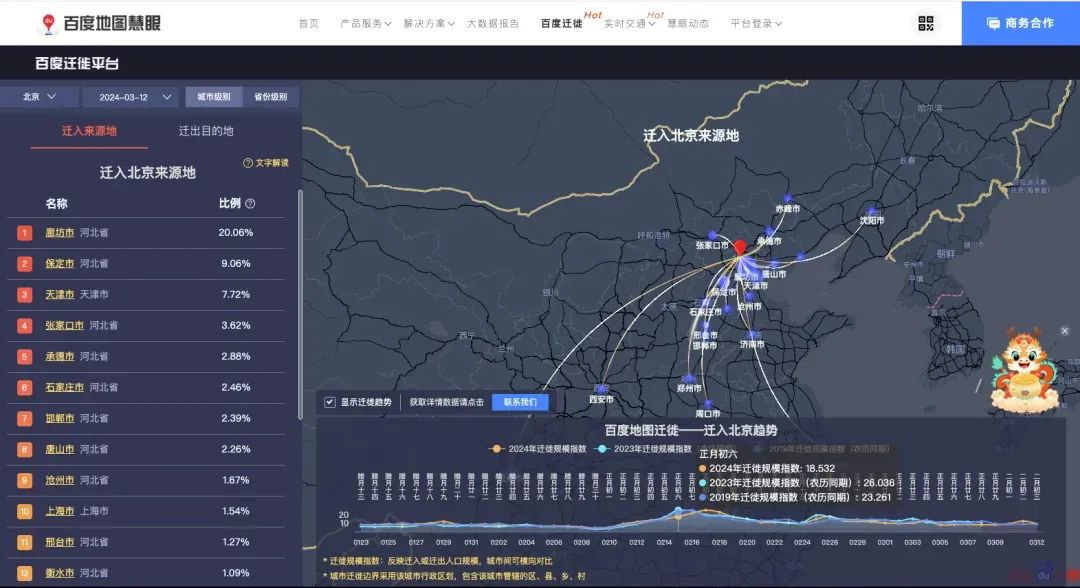
Task: Toggle the 2024年迁徙规模指数 legend
Action: [537, 449]
